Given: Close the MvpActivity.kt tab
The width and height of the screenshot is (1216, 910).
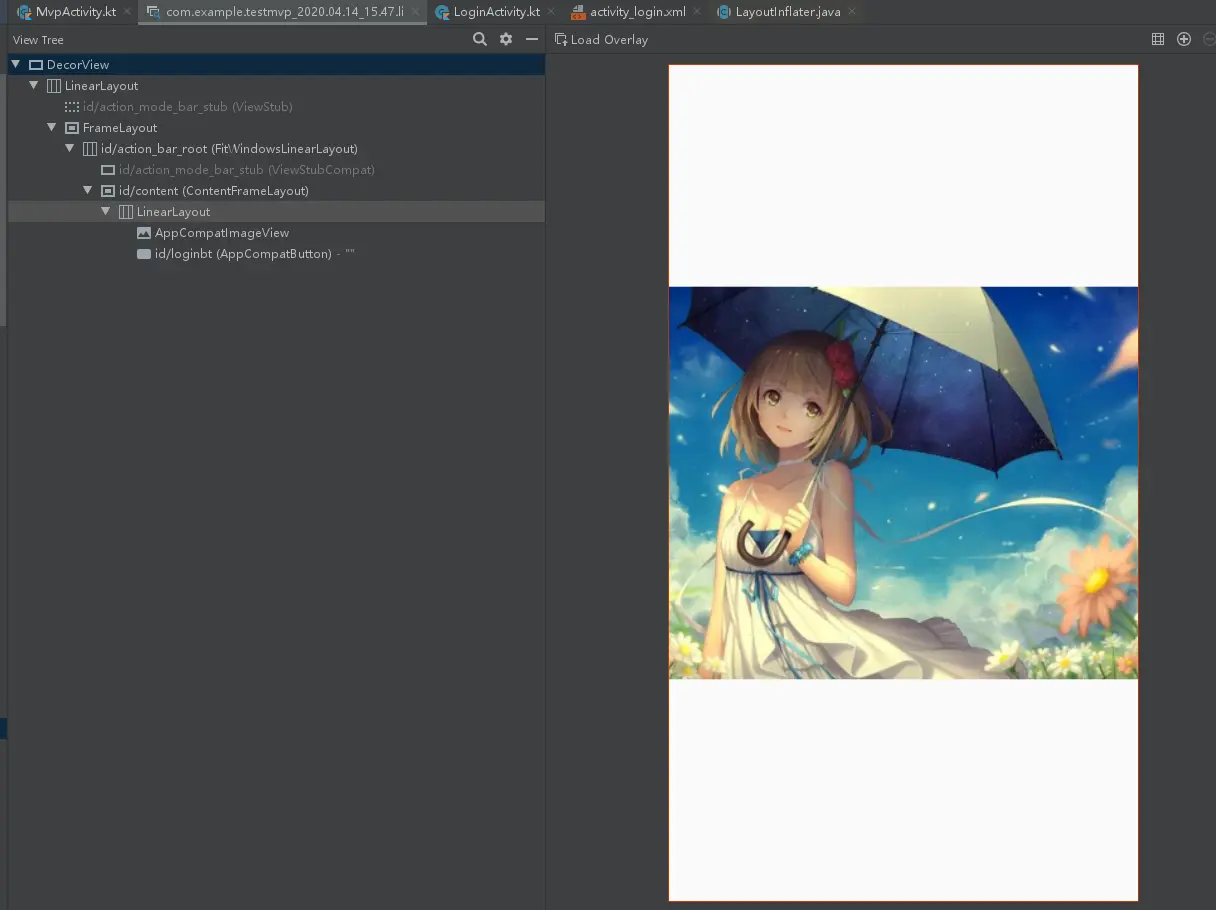Looking at the screenshot, I should [x=127, y=12].
